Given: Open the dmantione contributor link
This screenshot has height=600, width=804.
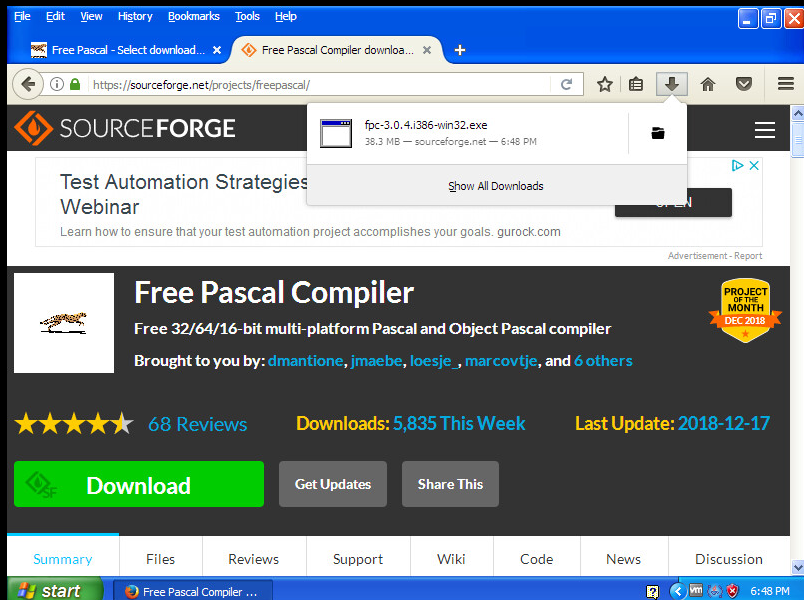Looking at the screenshot, I should 305,361.
